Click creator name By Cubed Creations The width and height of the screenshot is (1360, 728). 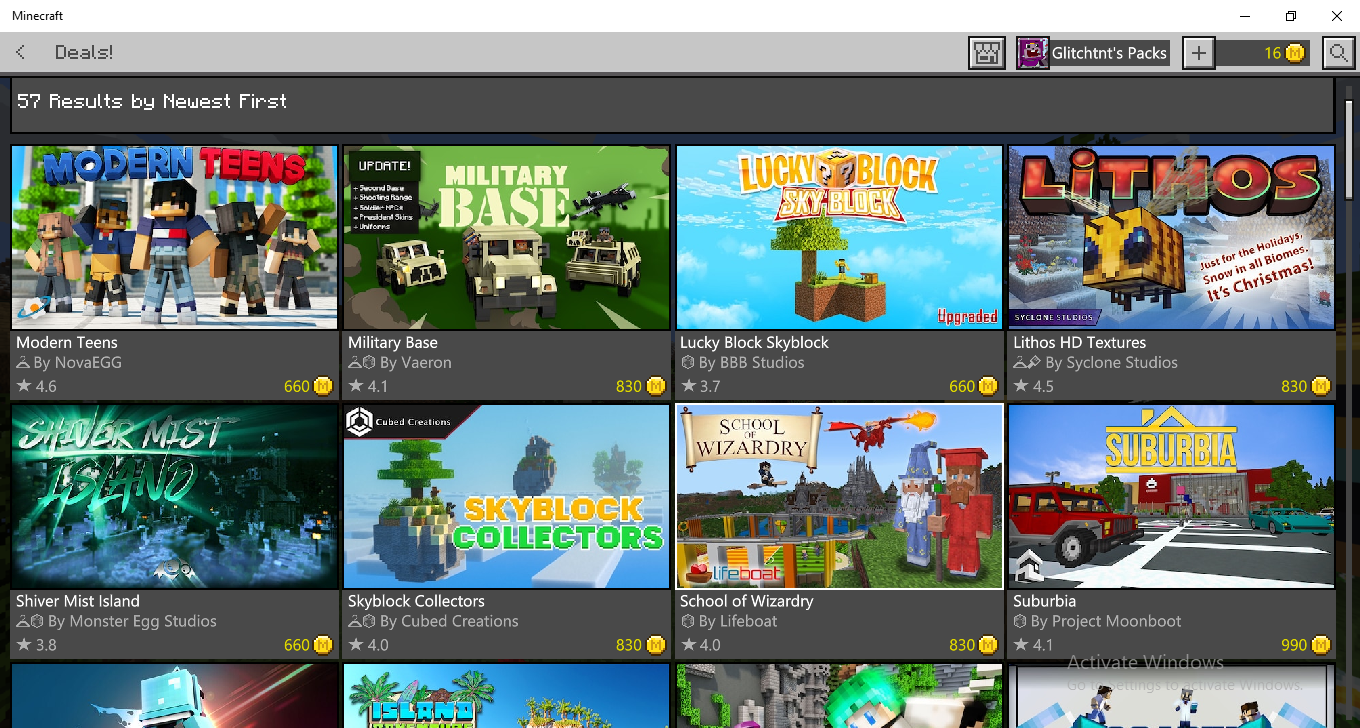(x=449, y=622)
